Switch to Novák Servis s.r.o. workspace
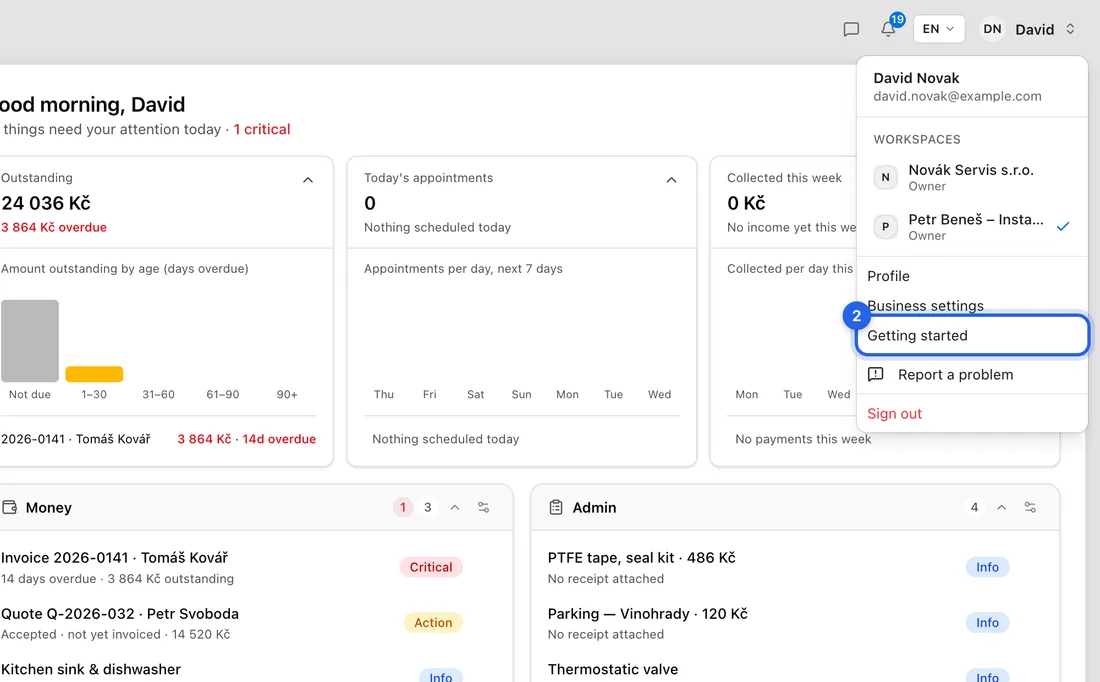 coord(972,177)
